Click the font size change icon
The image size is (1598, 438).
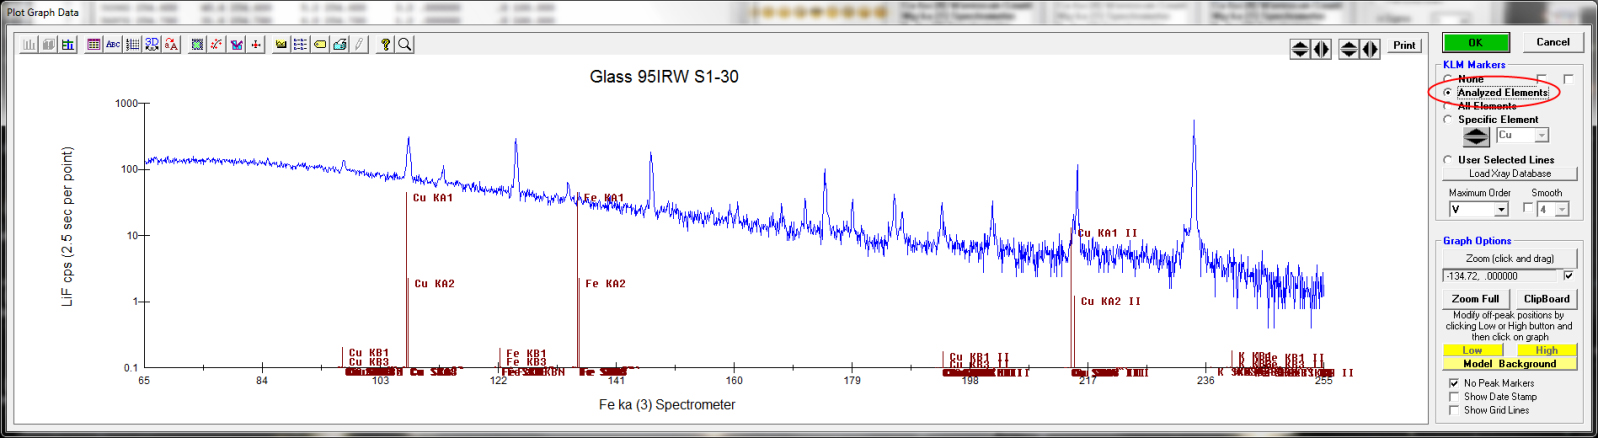point(171,45)
